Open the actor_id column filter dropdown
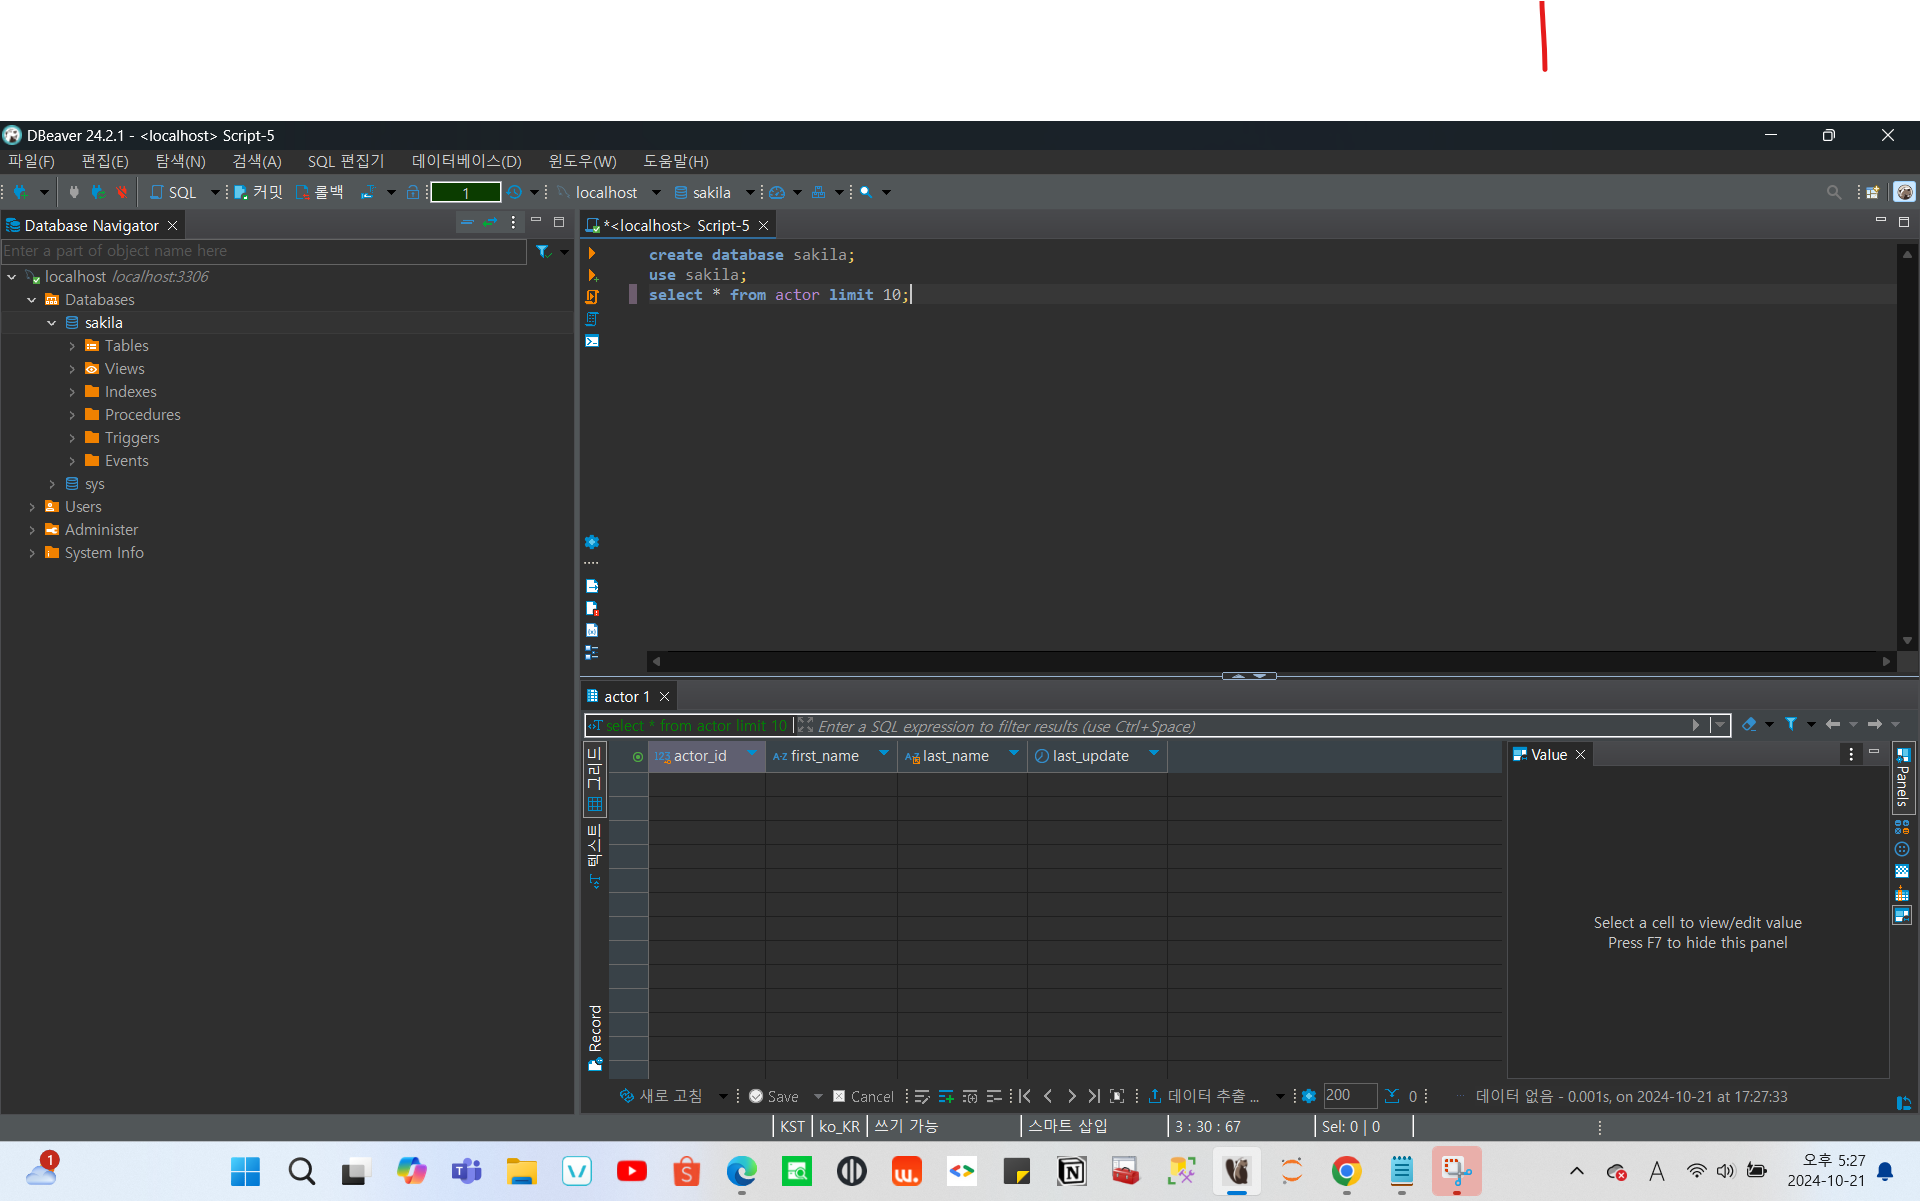The image size is (1920, 1201). click(752, 754)
